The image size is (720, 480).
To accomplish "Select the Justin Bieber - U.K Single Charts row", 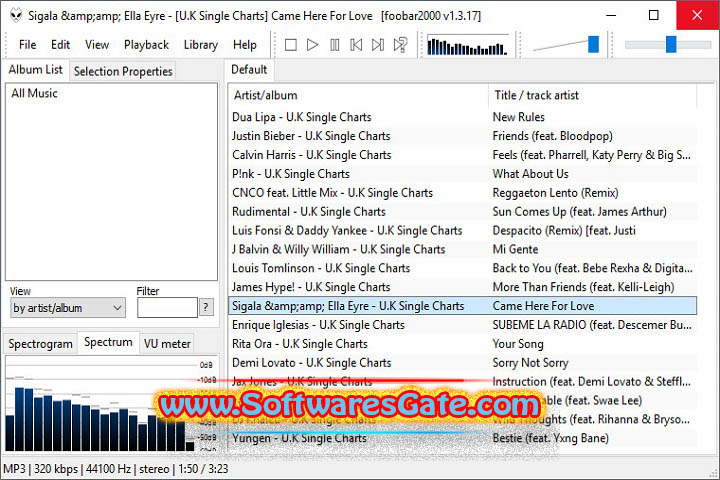I will [462, 136].
